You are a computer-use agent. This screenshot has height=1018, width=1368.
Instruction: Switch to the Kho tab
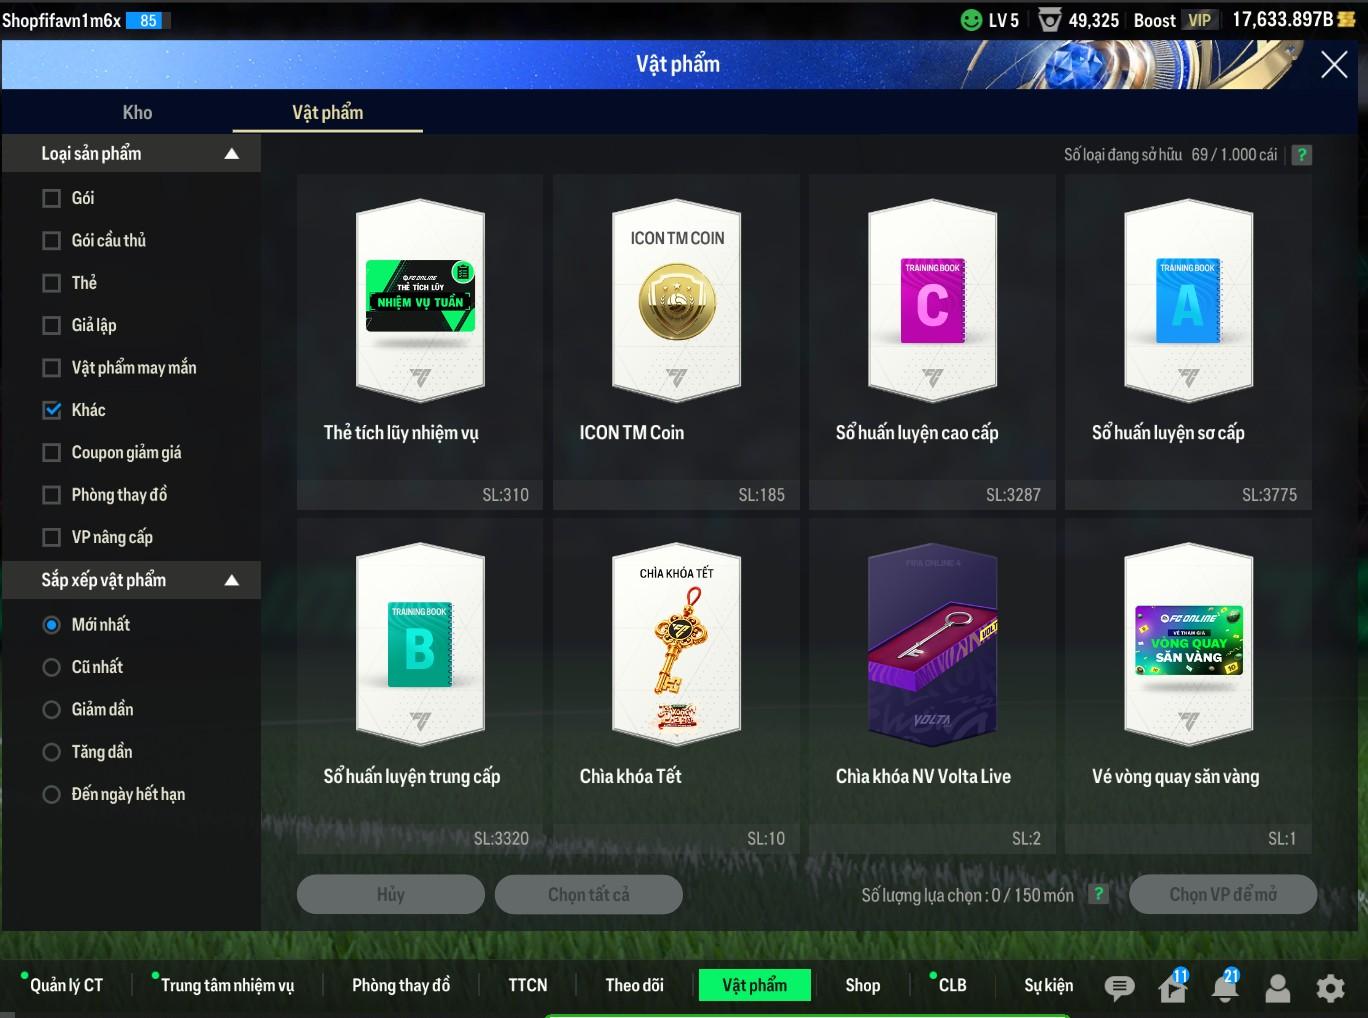(x=137, y=113)
